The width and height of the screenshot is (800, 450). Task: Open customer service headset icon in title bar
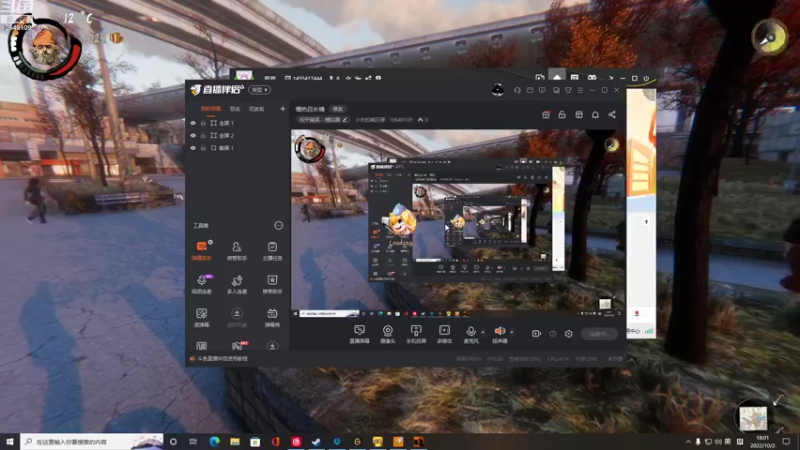[517, 90]
